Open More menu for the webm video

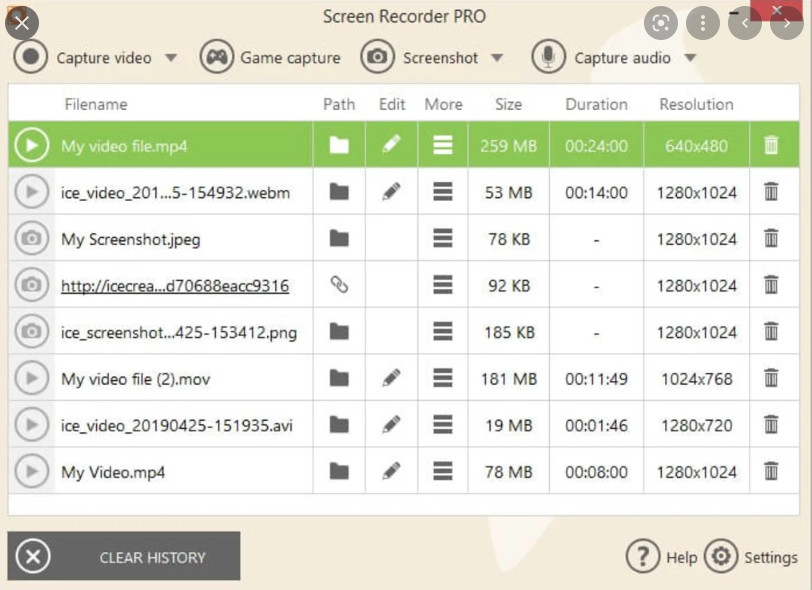coord(443,192)
